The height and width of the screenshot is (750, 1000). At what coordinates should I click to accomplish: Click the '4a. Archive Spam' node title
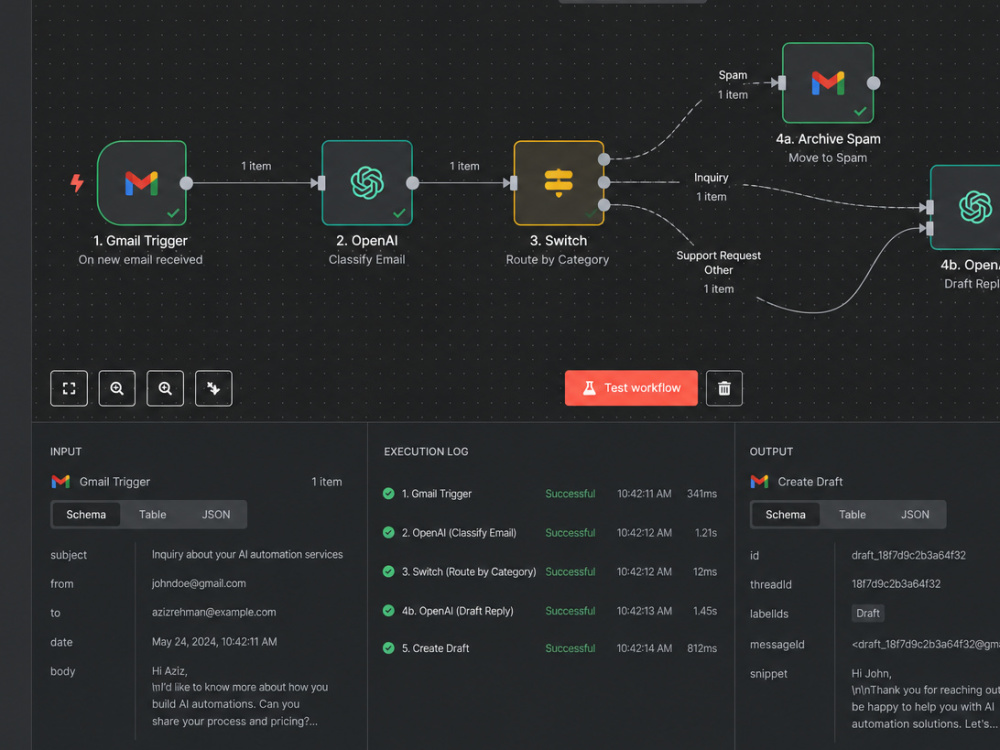(828, 139)
